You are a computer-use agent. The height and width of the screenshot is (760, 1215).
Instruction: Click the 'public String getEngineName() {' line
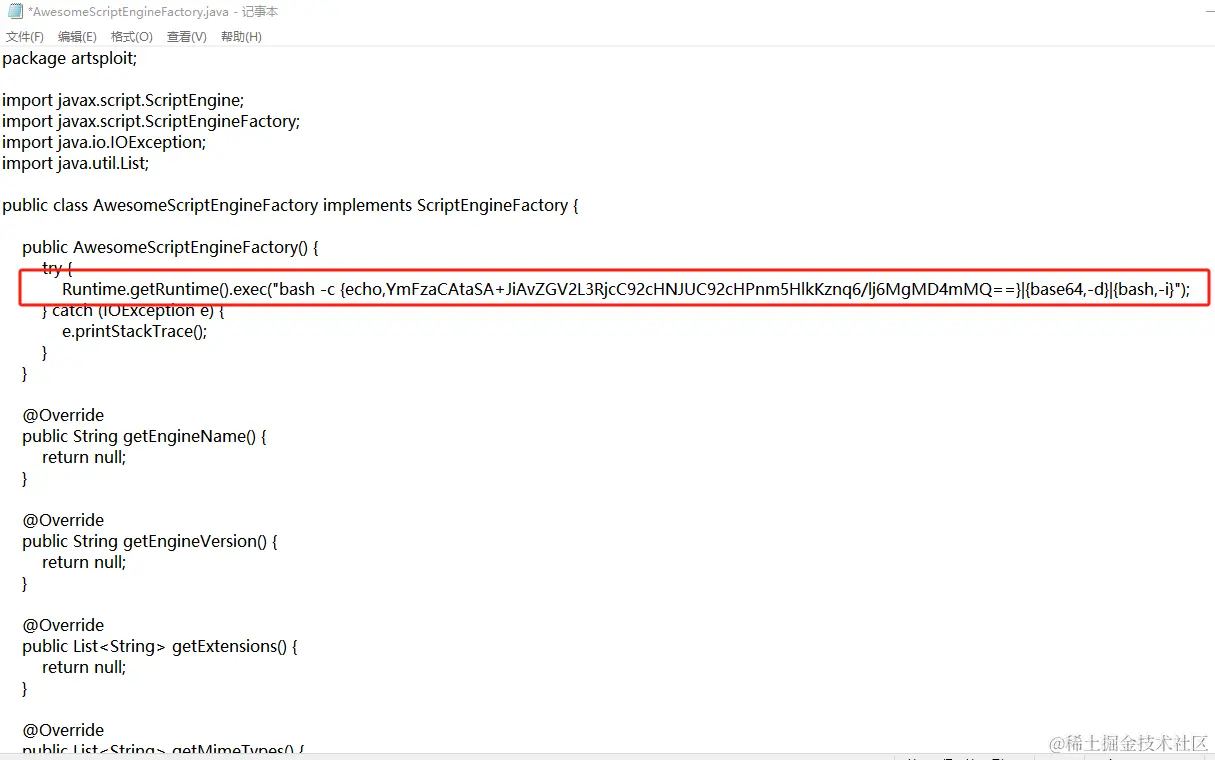pyautogui.click(x=145, y=436)
